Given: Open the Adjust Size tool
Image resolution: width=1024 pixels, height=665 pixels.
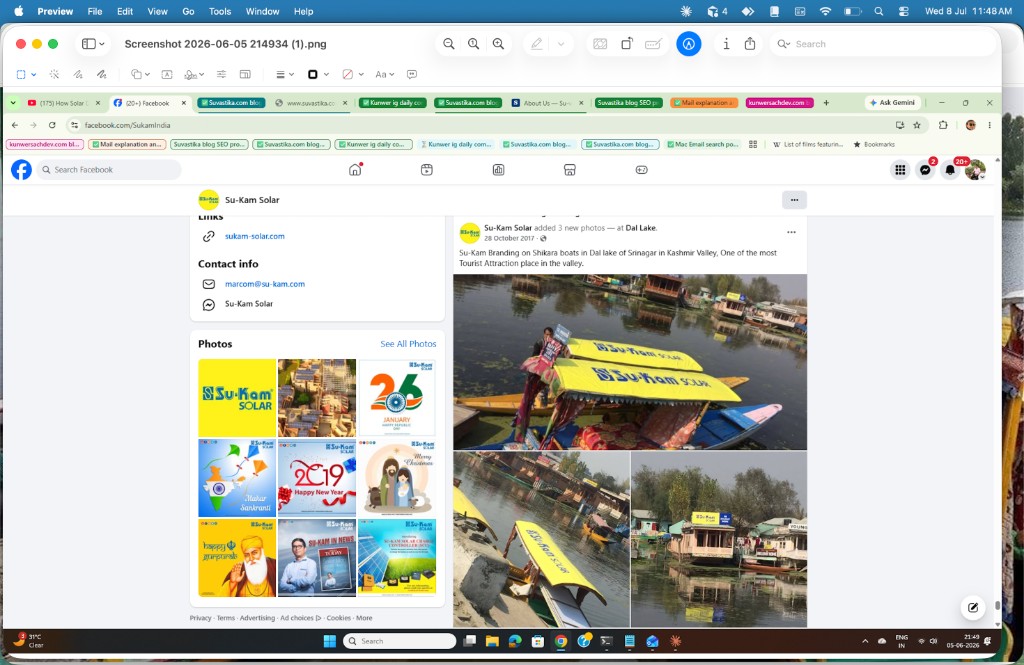Looking at the screenshot, I should click(x=245, y=74).
